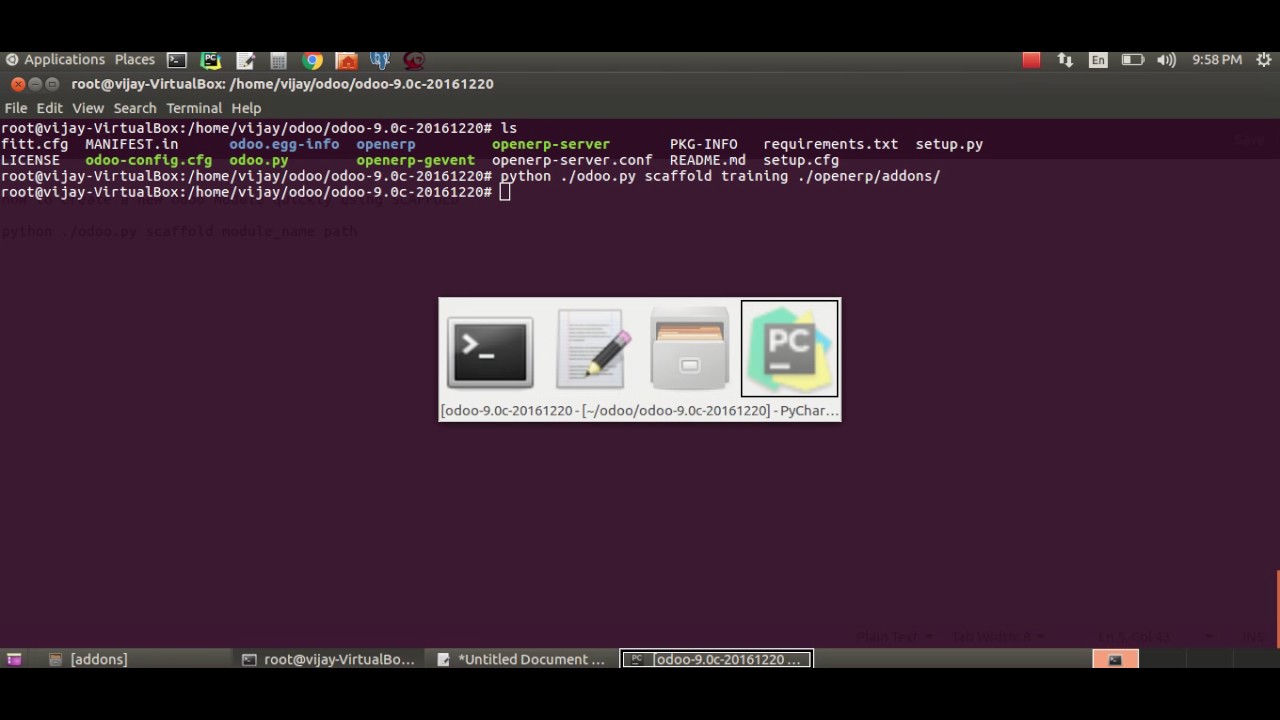Click the terminal window title text
The height and width of the screenshot is (720, 1280).
[x=282, y=84]
